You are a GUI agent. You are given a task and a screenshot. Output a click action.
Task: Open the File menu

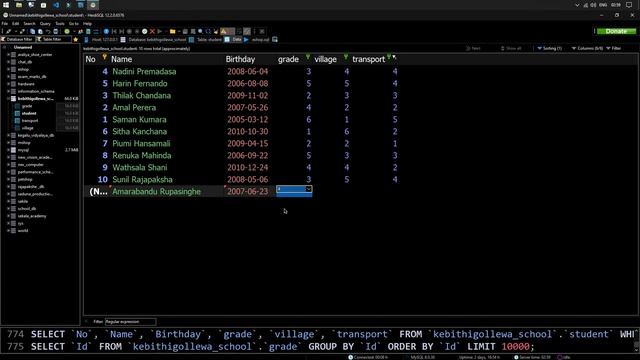[x=4, y=24]
